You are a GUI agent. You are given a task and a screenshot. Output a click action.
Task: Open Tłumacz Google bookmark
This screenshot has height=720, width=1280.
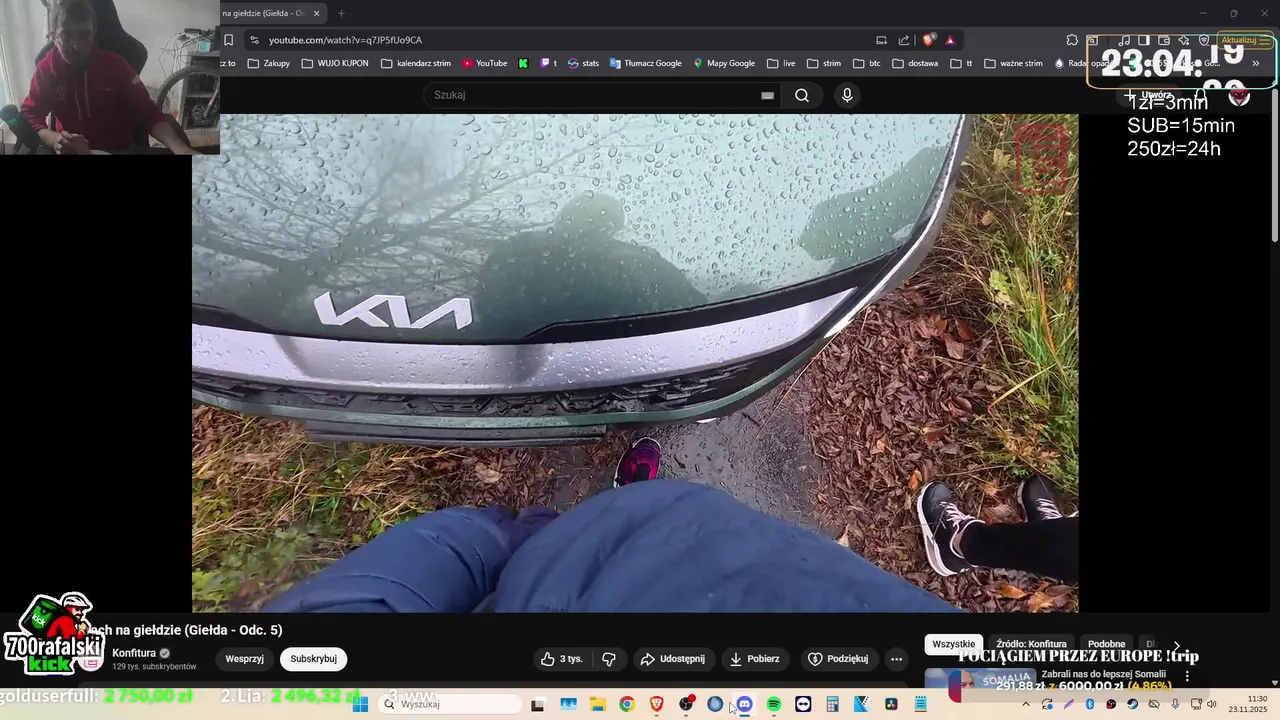pos(645,63)
